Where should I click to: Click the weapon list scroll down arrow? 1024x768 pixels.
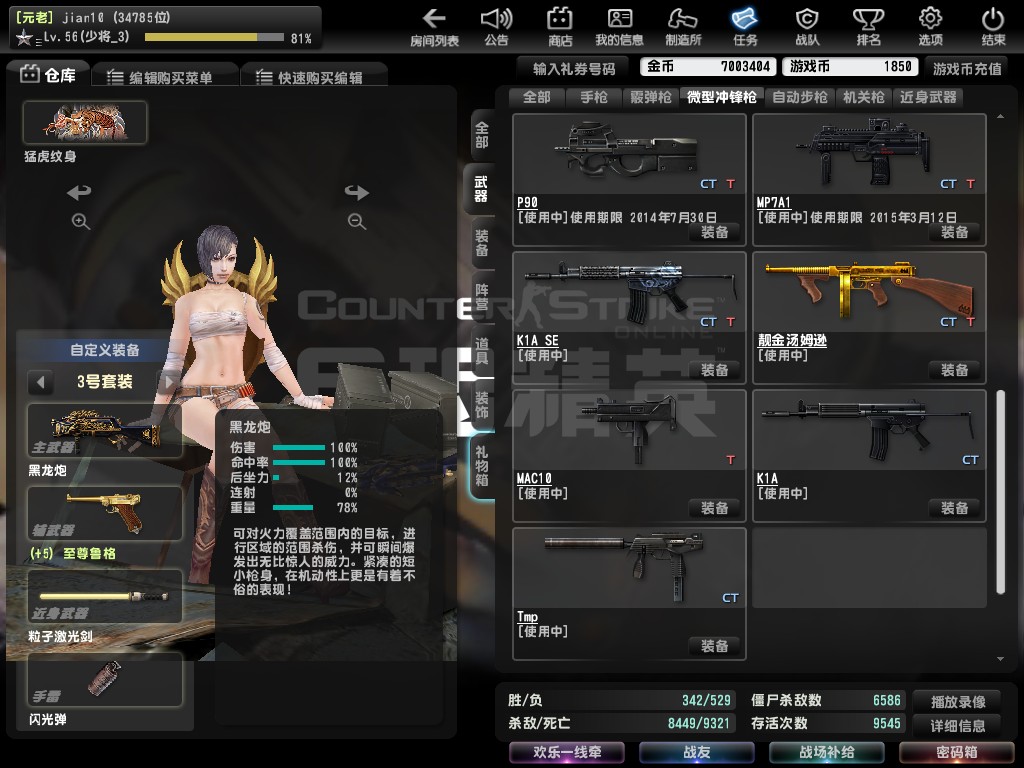(1000, 659)
